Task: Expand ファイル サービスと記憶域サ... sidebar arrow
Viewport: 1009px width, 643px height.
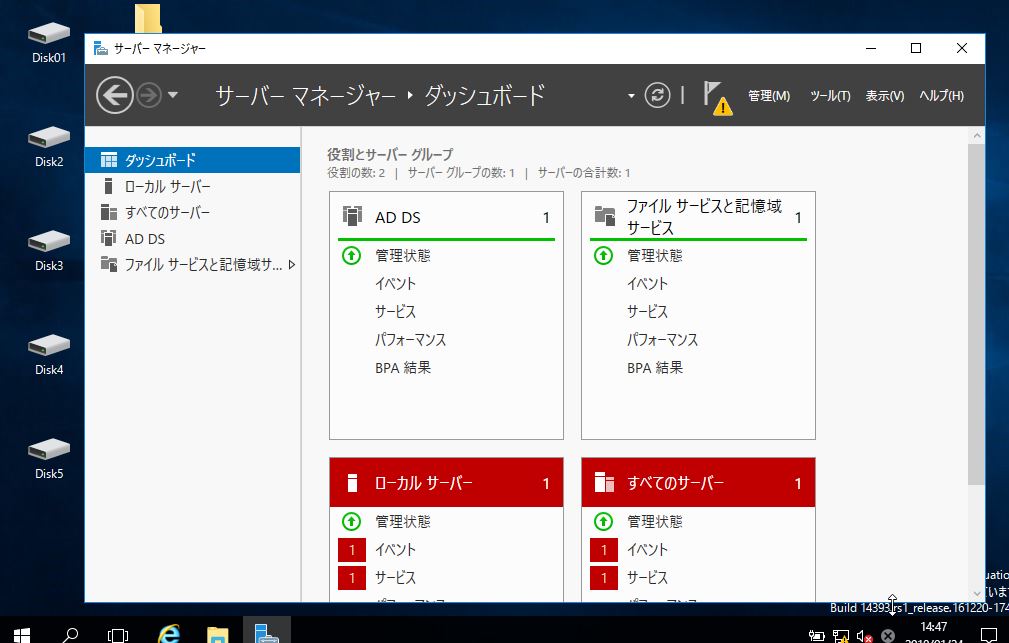Action: pos(292,265)
